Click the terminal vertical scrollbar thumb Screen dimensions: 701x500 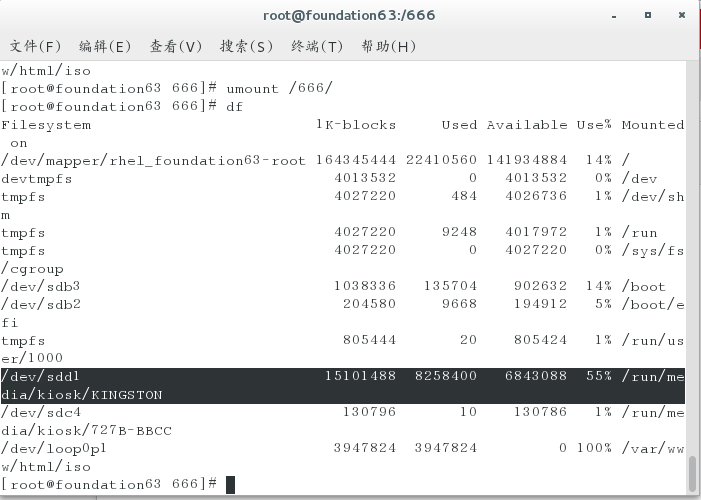(693, 474)
